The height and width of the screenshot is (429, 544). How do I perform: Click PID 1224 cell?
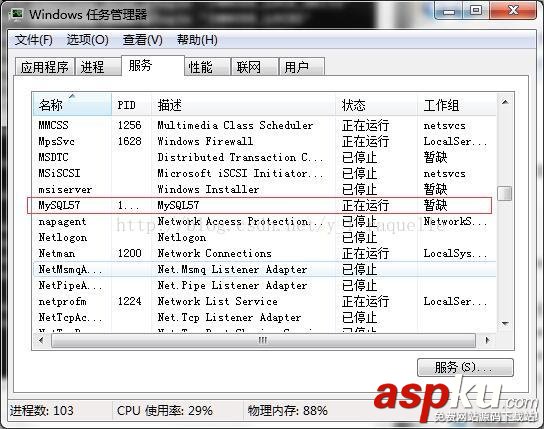(129, 301)
